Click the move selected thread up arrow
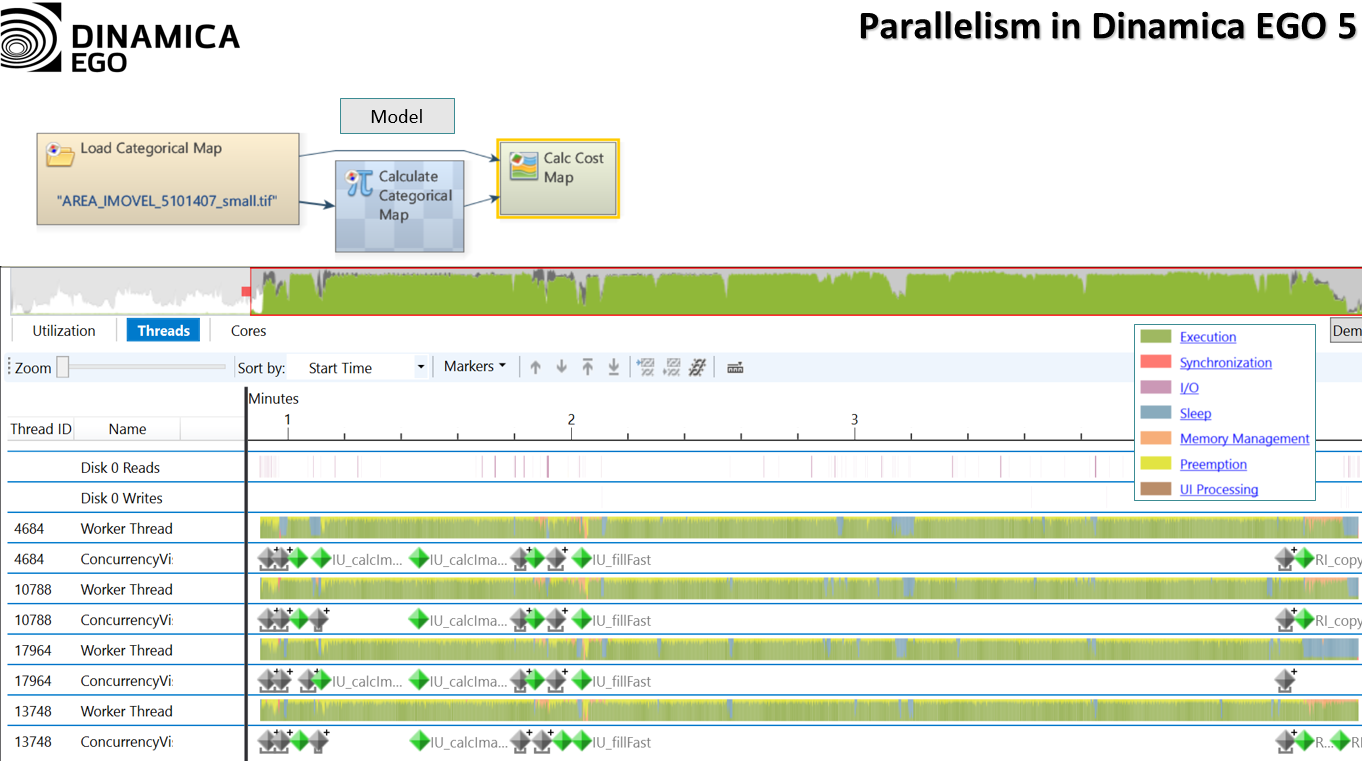The width and height of the screenshot is (1367, 761). coord(536,367)
